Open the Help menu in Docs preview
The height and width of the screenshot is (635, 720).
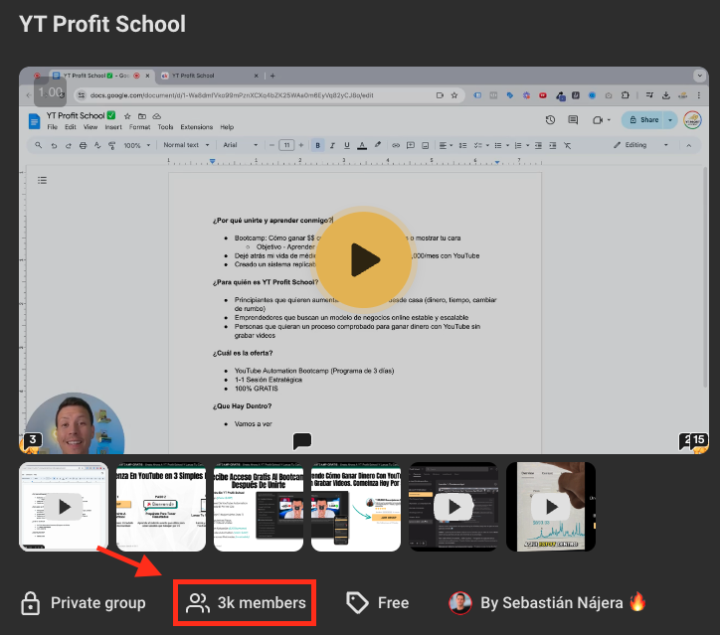click(x=227, y=127)
